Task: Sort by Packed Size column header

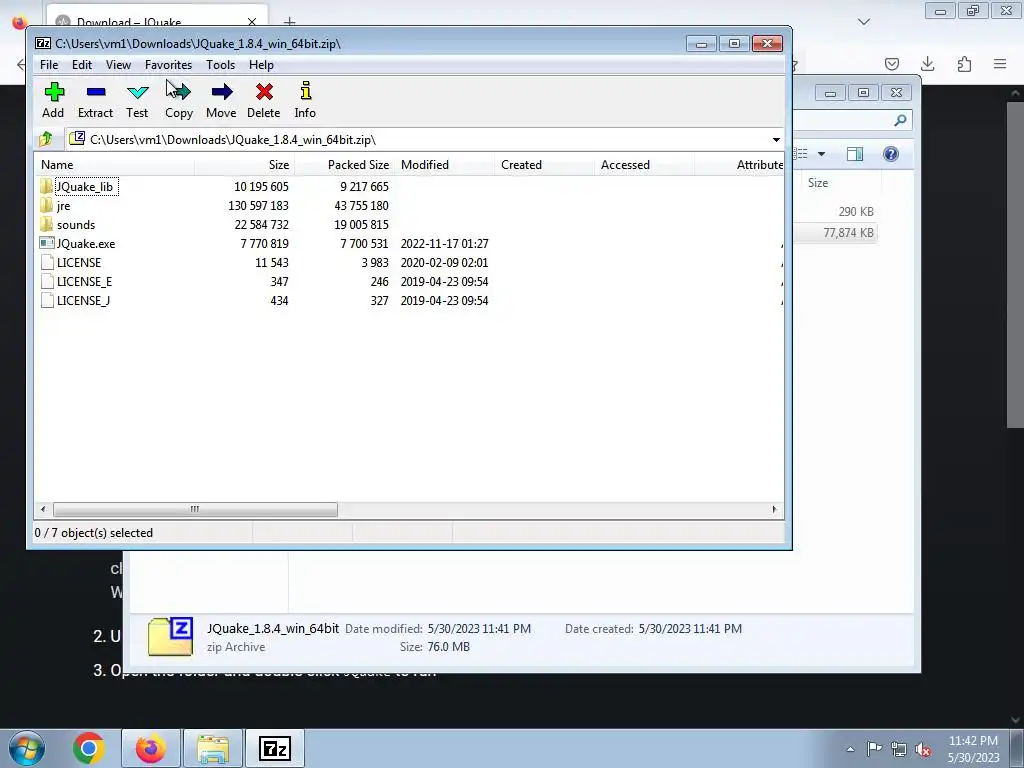Action: click(344, 165)
